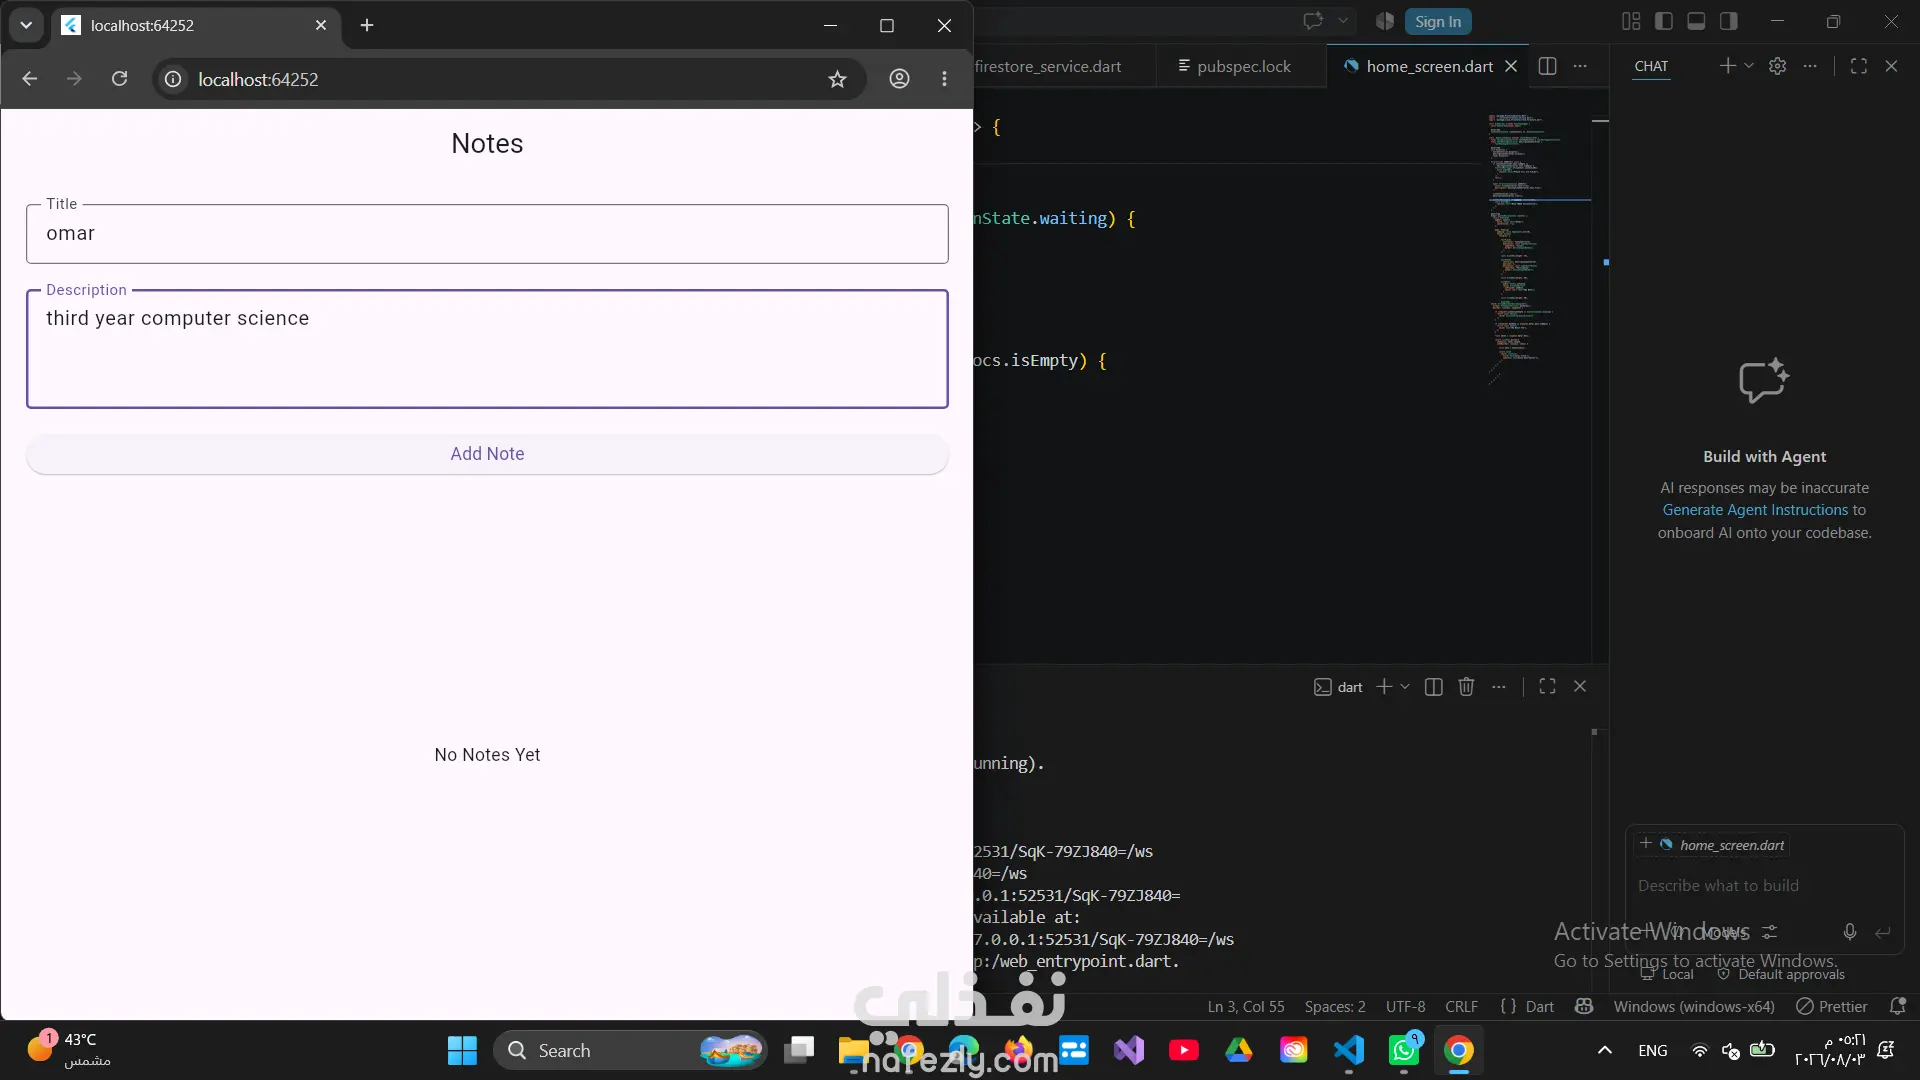This screenshot has height=1080, width=1920.
Task: Kill terminal with trash icon
Action: [1466, 687]
